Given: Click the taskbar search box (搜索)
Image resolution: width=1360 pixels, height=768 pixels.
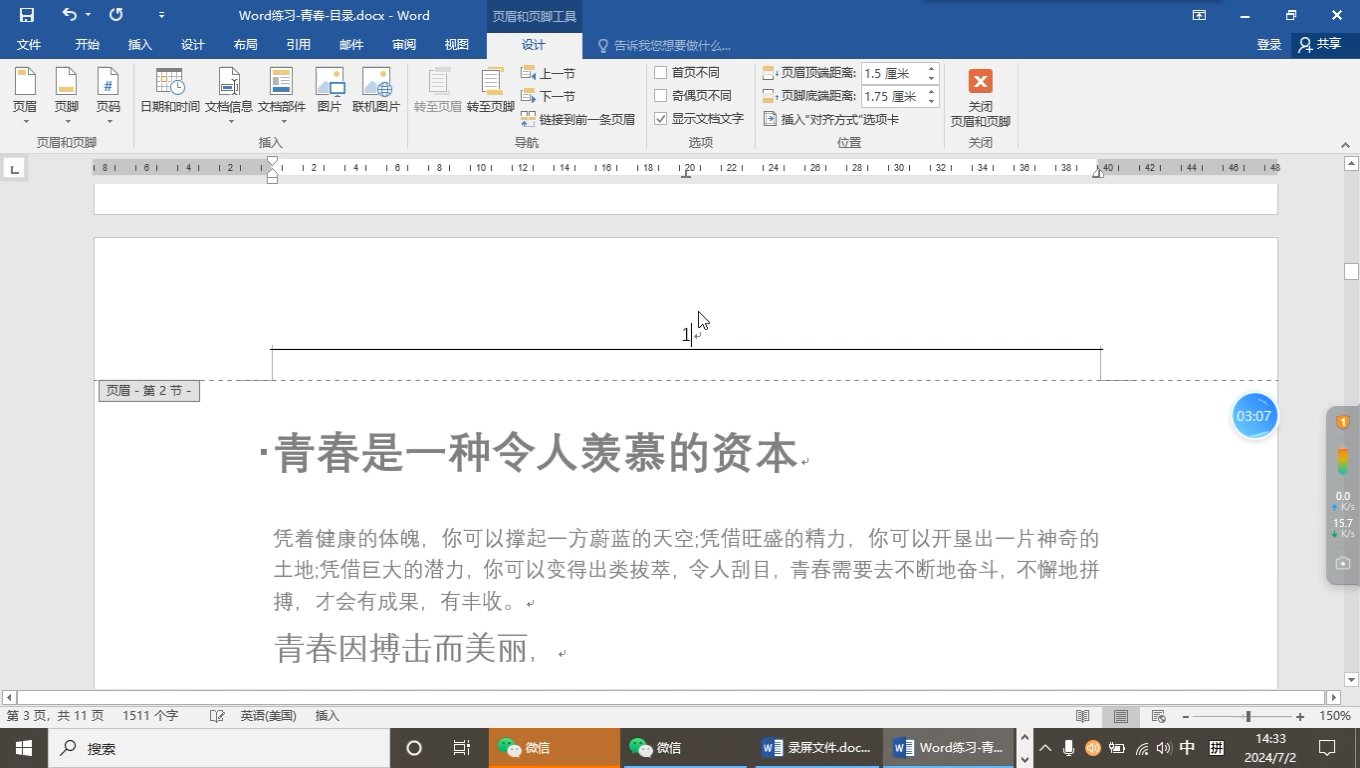Looking at the screenshot, I should 219,748.
